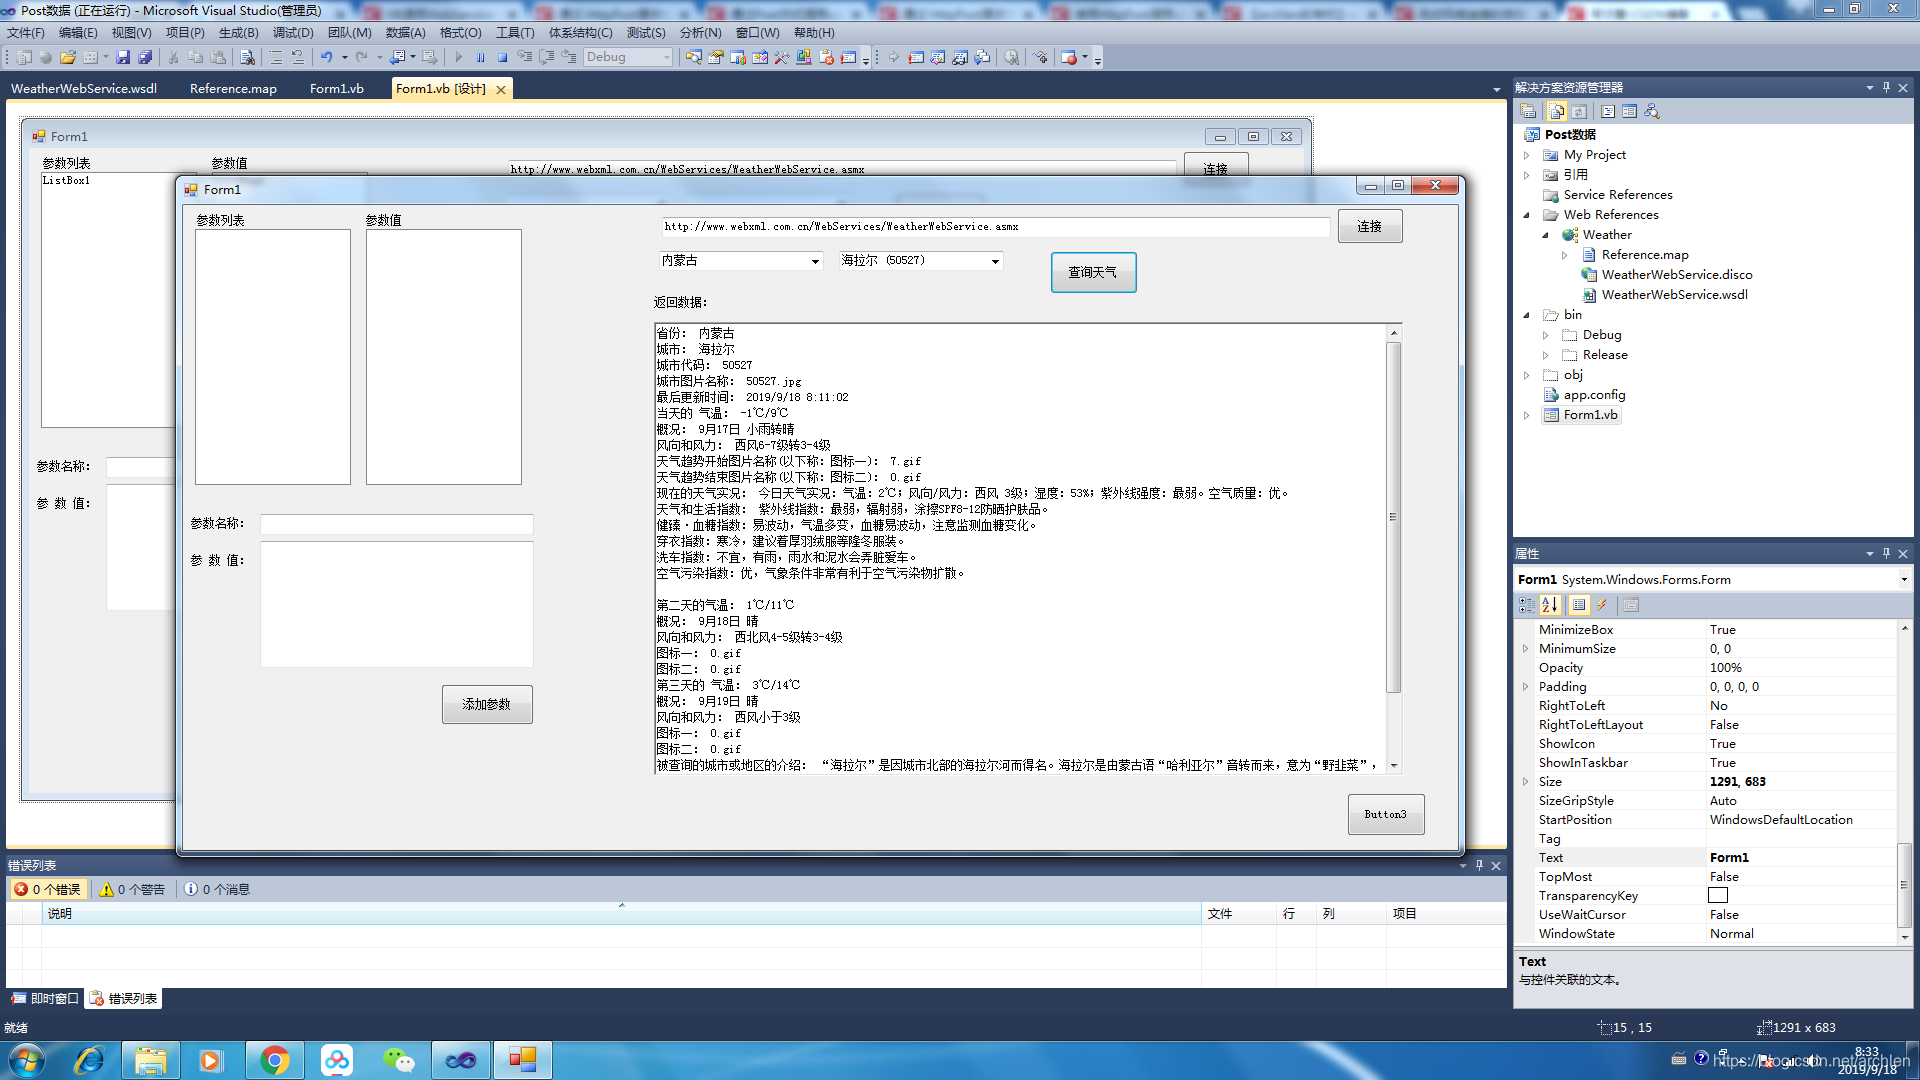The image size is (1920, 1080).
Task: Click the 查询天气 button
Action: [x=1092, y=272]
